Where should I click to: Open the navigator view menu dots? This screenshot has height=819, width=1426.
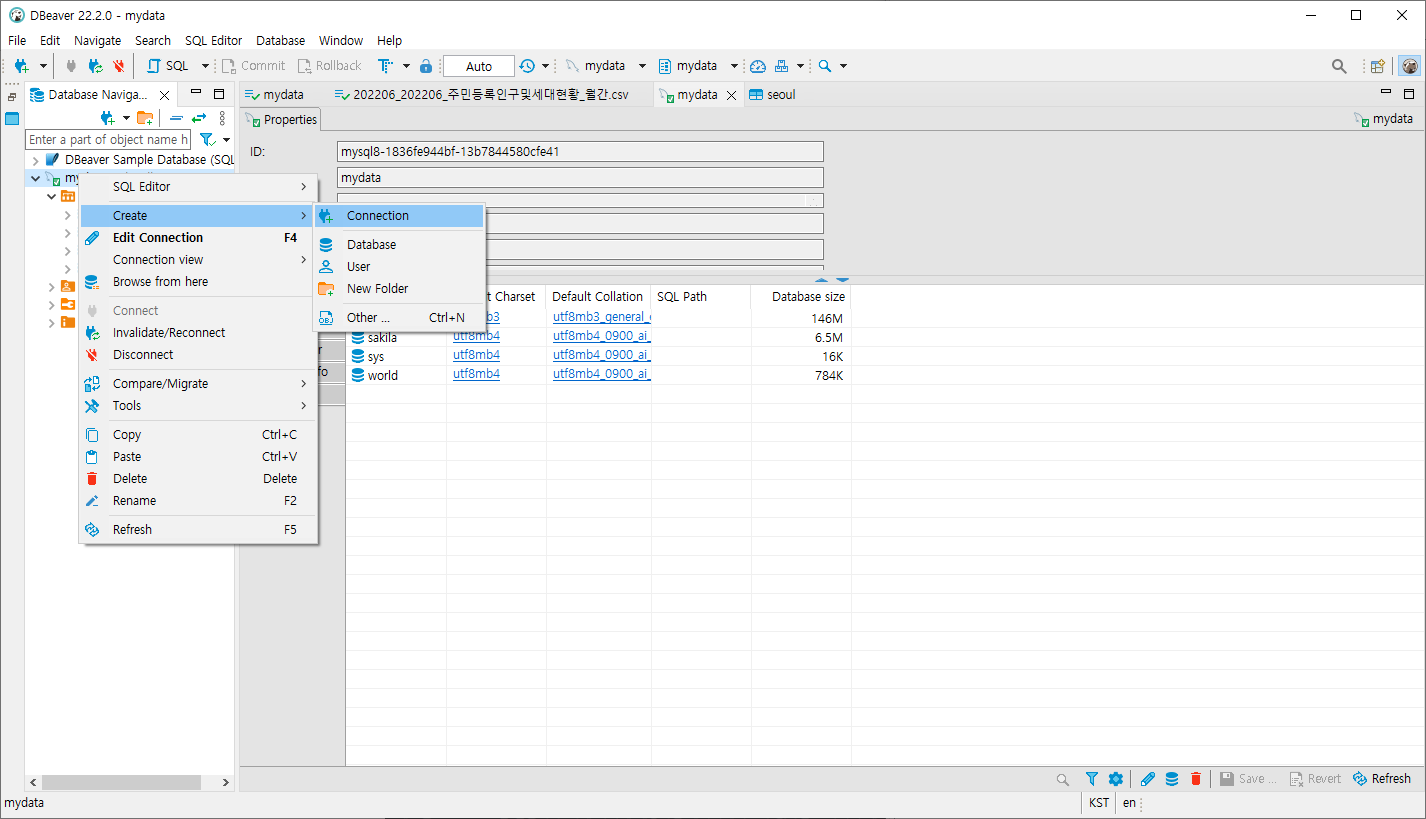click(x=222, y=118)
